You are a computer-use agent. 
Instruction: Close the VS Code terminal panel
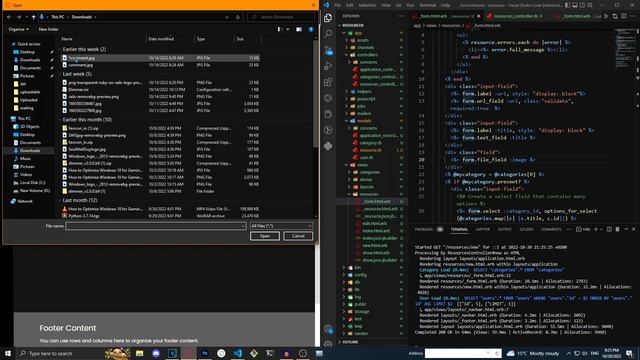point(633,229)
